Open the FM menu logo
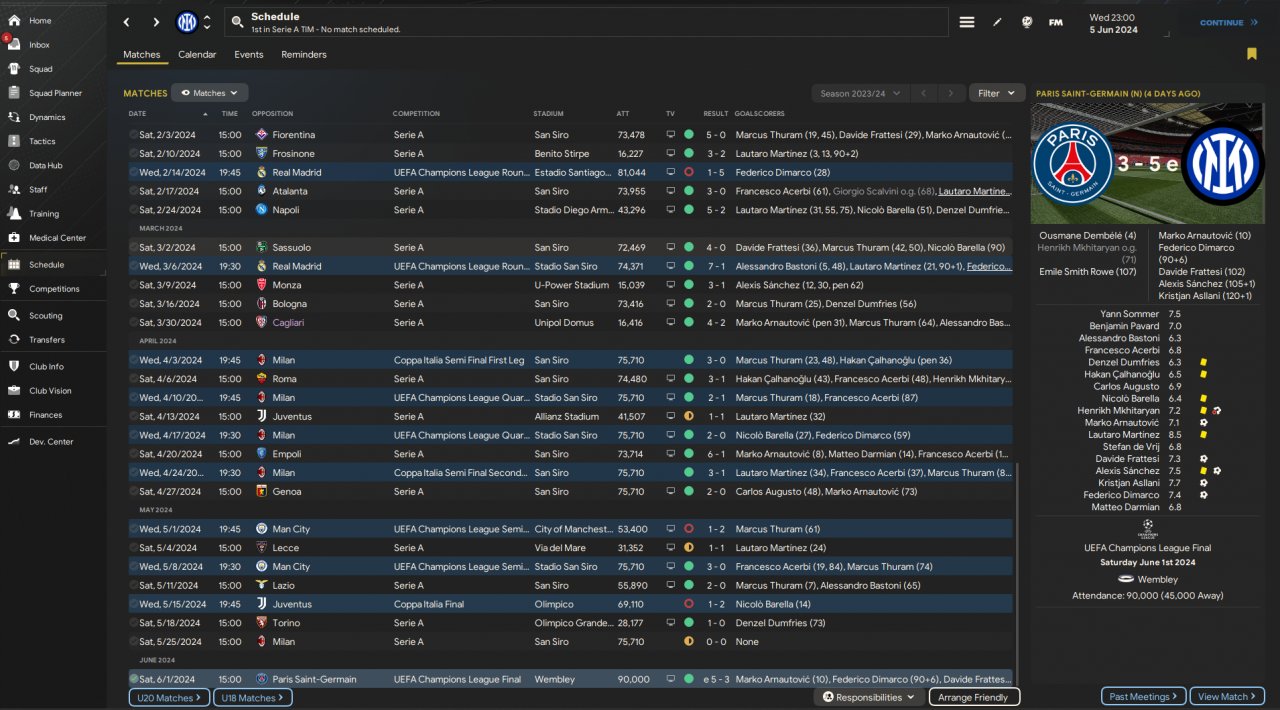1280x710 pixels. [1056, 22]
